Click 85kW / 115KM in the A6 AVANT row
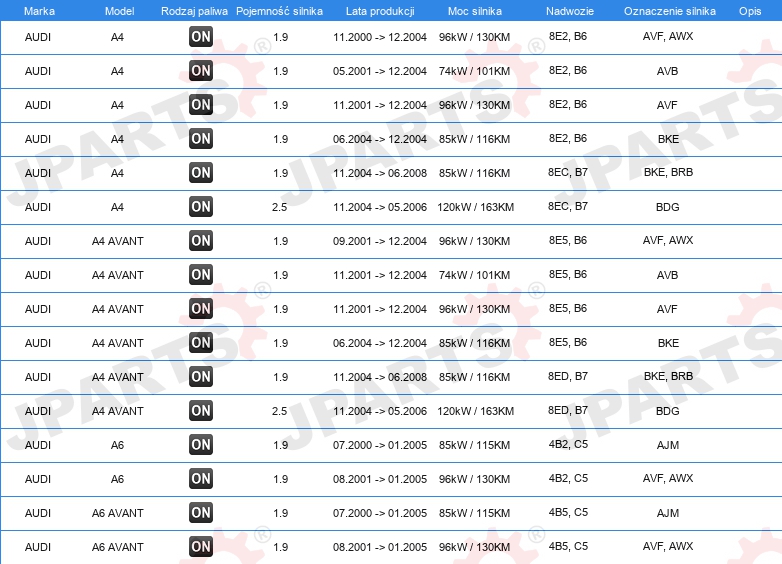 tap(474, 513)
